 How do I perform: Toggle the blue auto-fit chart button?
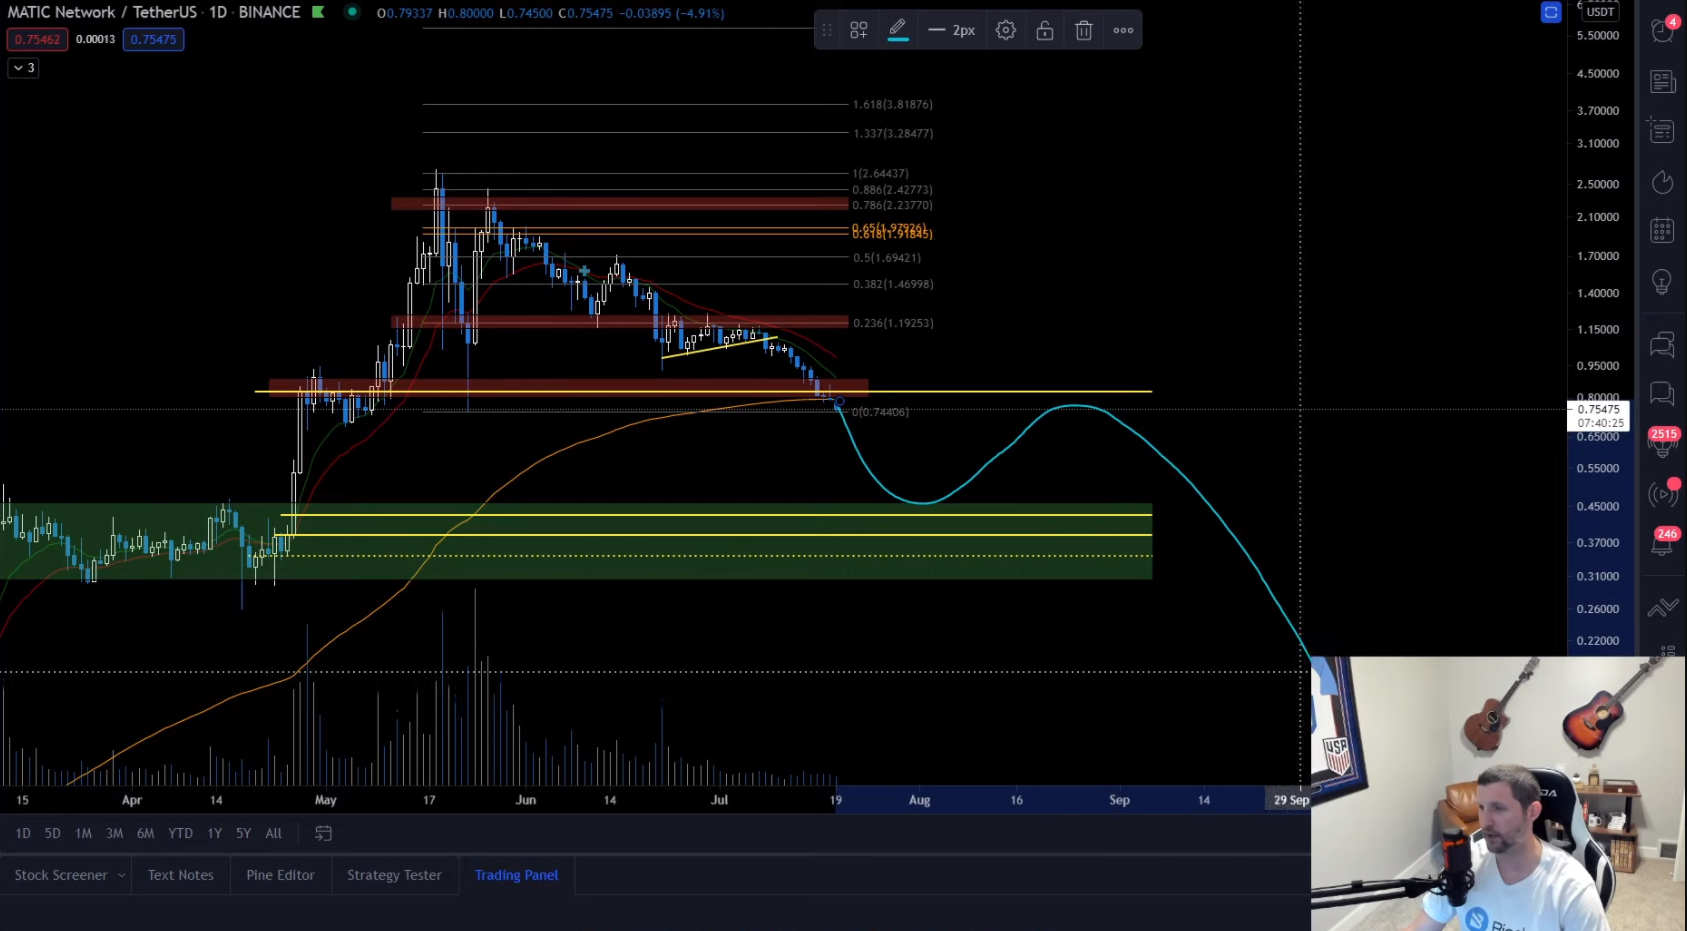[1551, 12]
